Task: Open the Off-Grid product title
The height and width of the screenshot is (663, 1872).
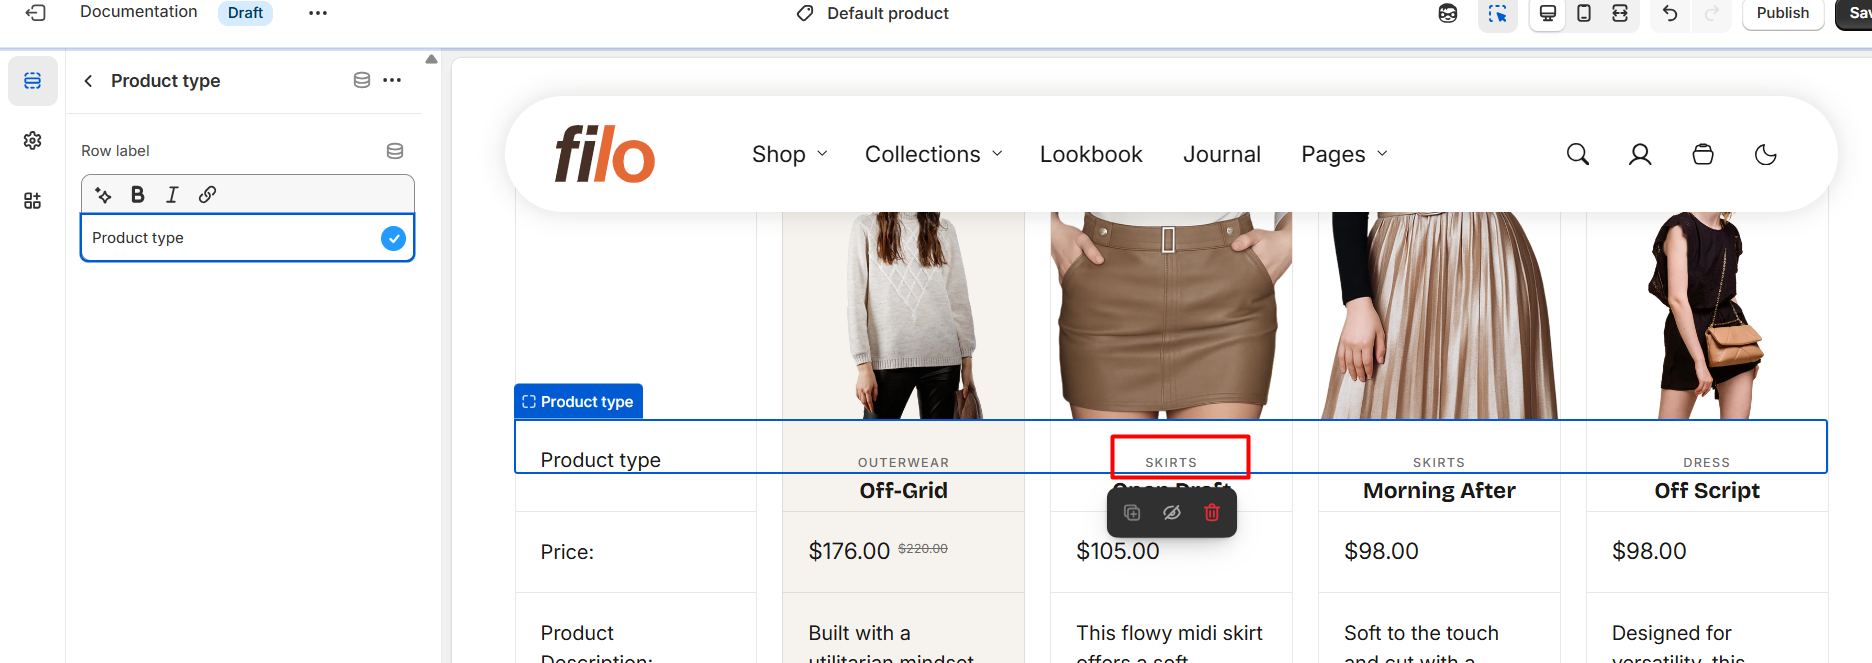Action: (x=904, y=491)
